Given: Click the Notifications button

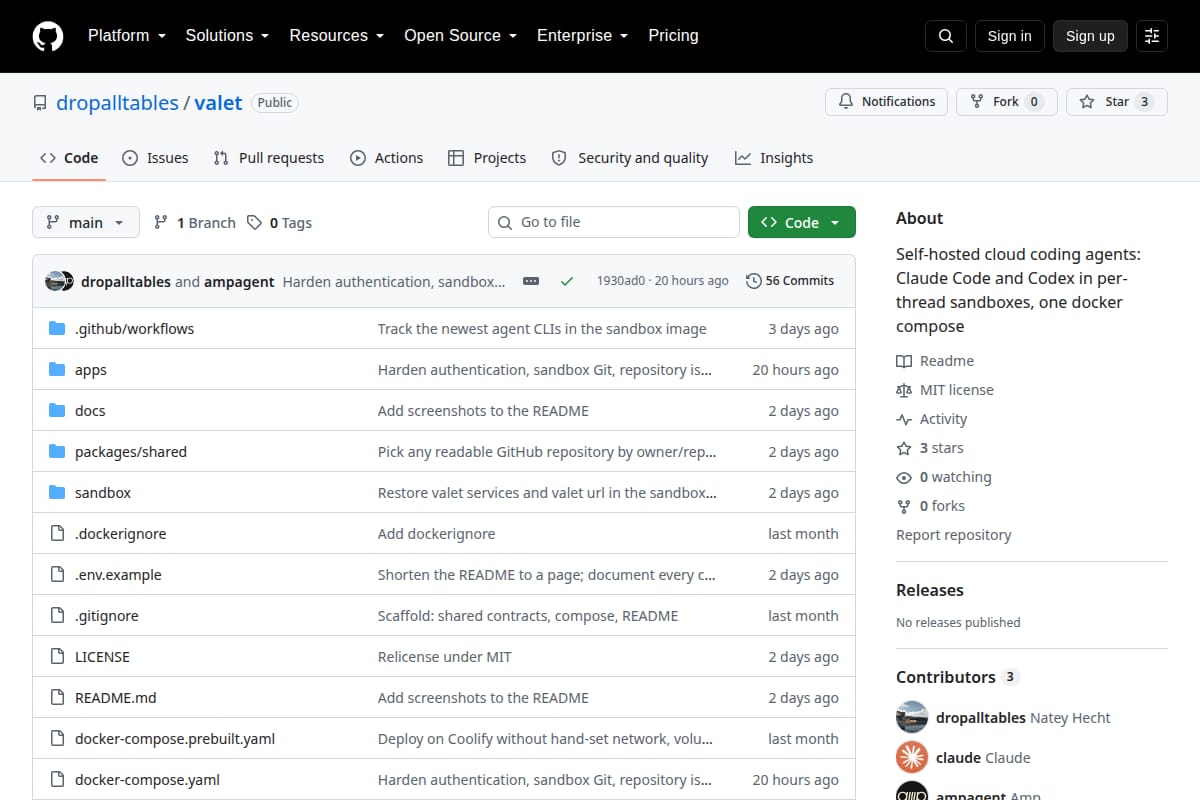Looking at the screenshot, I should tap(886, 102).
